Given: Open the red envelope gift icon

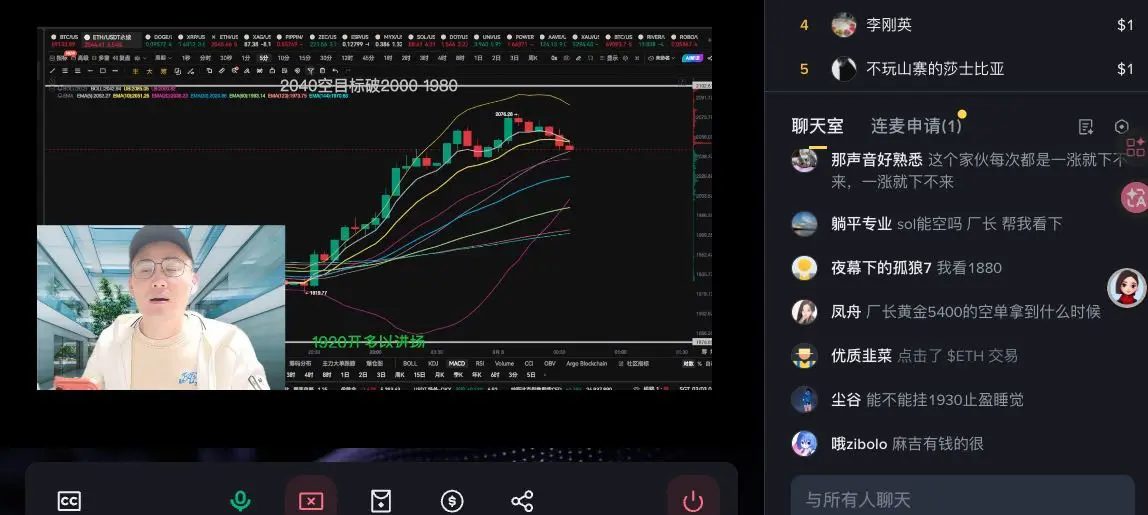Looking at the screenshot, I should point(381,501).
